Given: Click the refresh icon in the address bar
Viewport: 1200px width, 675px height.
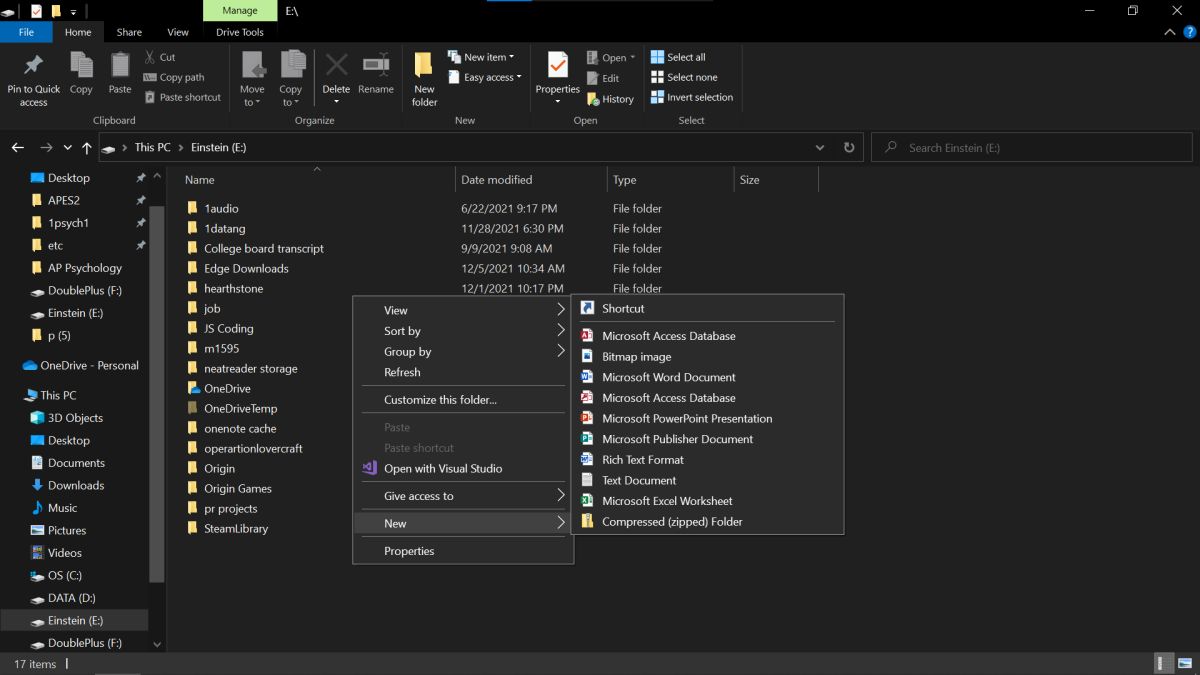Looking at the screenshot, I should 848,147.
